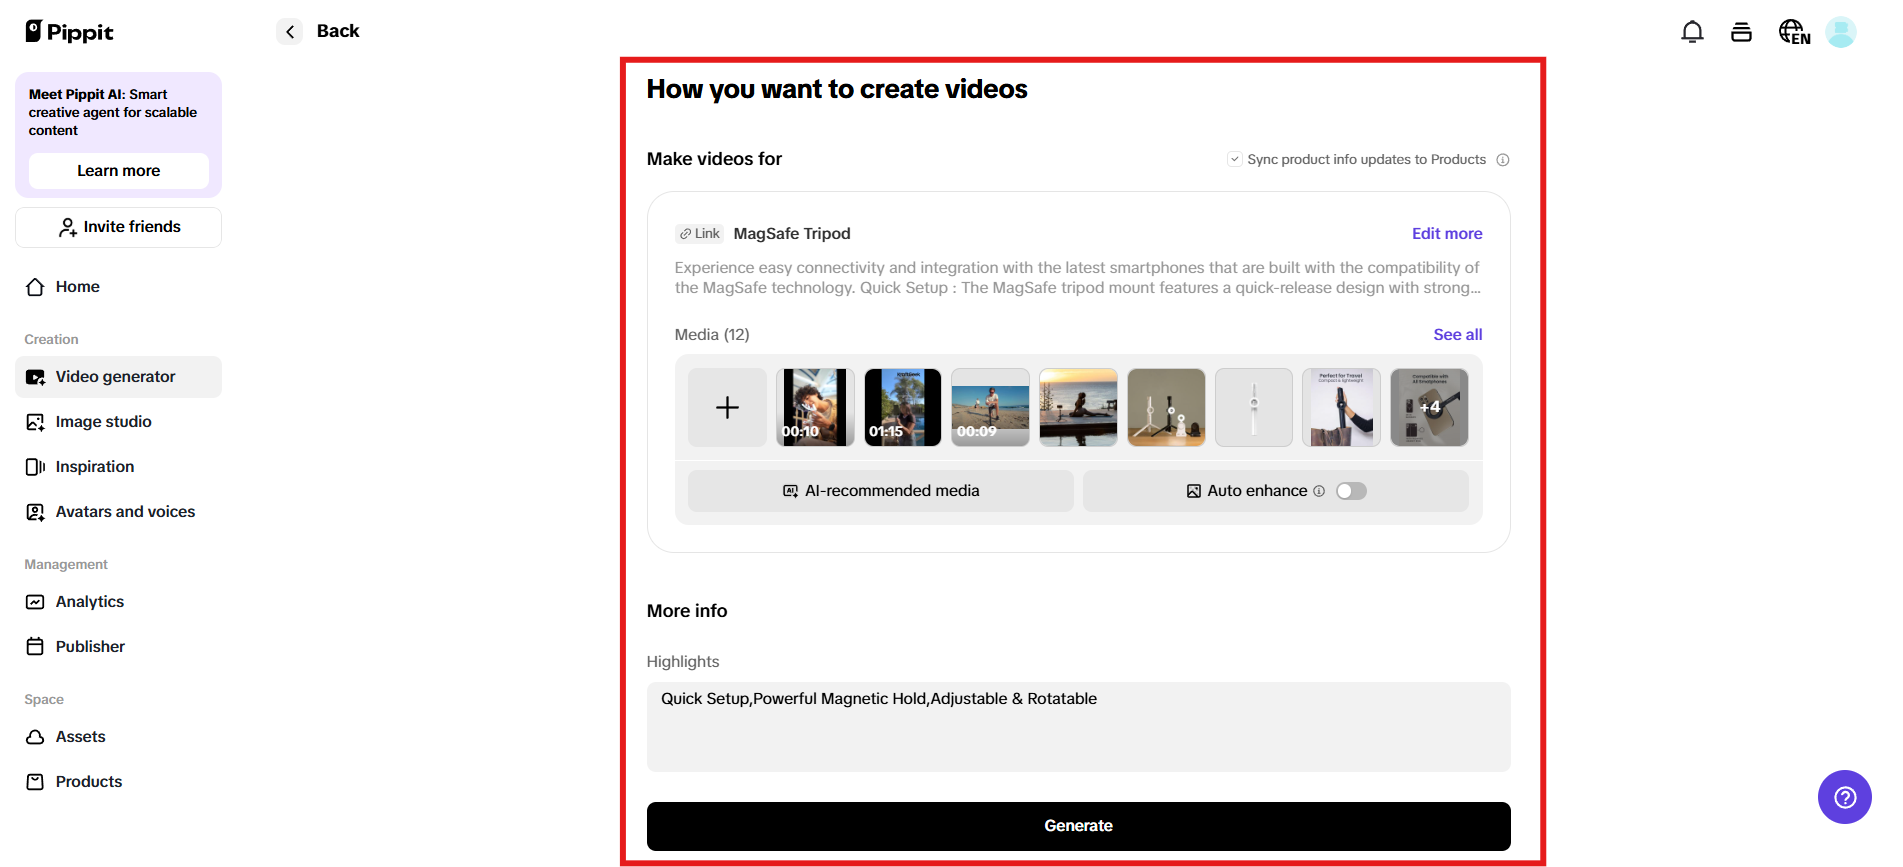The height and width of the screenshot is (867, 1903).
Task: Click Learn more in Pippit AI banner
Action: coord(118,171)
